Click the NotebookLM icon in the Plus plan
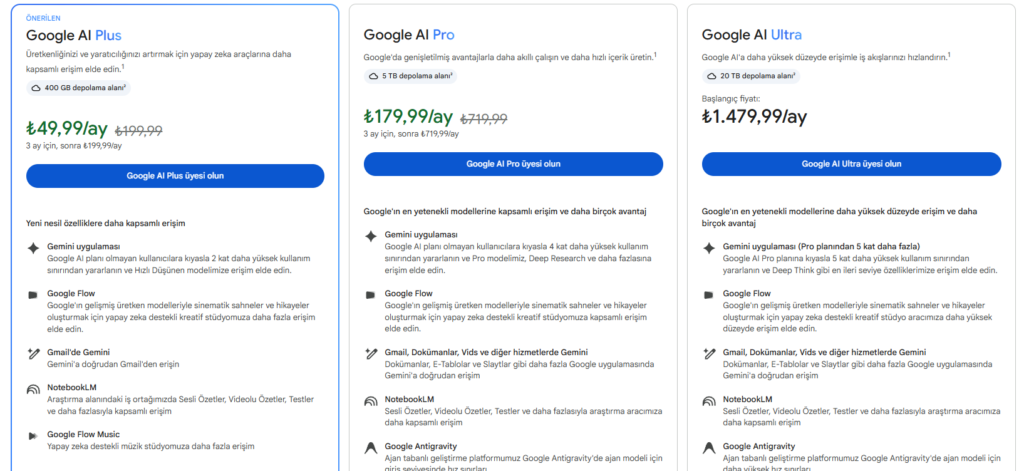This screenshot has width=1024, height=471. (x=33, y=389)
